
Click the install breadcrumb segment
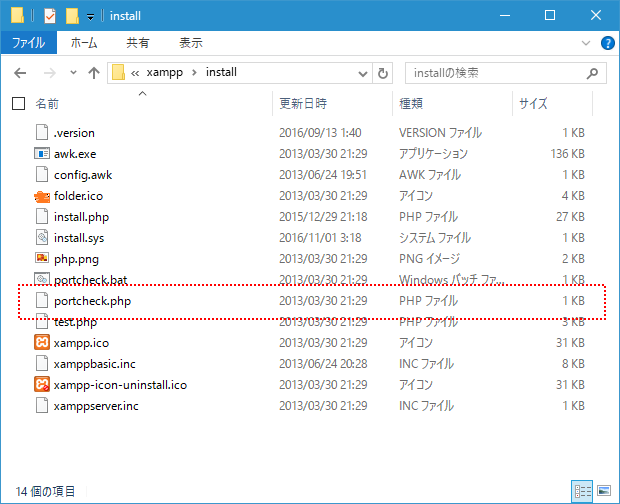pos(221,72)
